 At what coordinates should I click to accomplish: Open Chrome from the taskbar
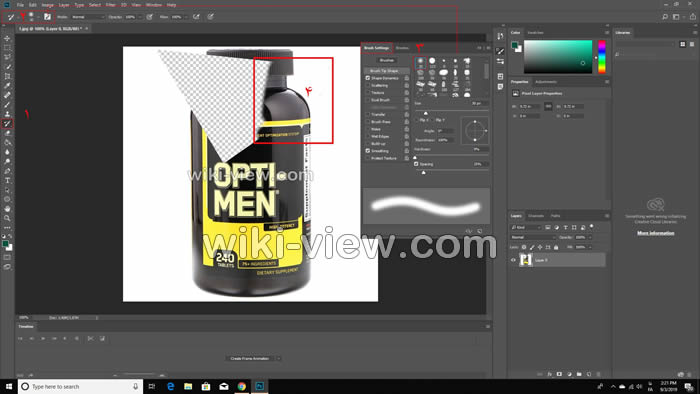242,386
